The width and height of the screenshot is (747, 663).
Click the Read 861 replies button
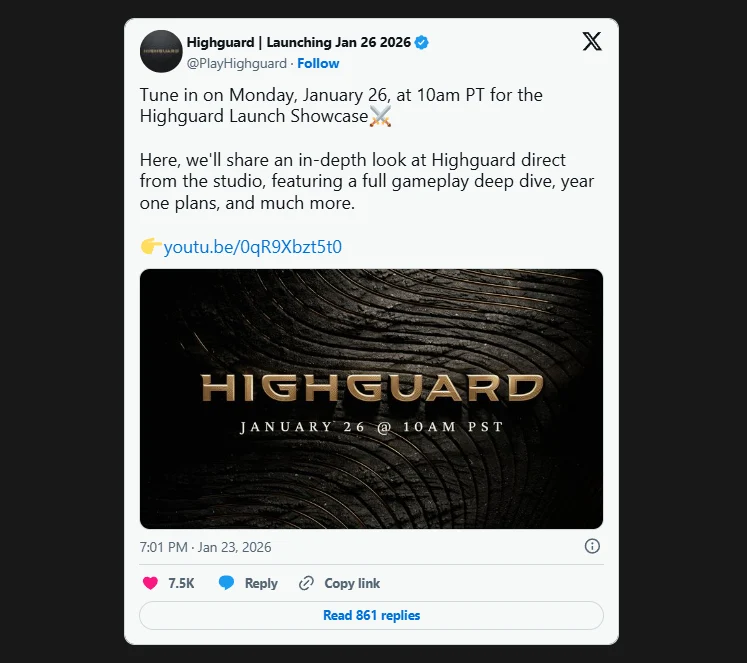pos(371,615)
